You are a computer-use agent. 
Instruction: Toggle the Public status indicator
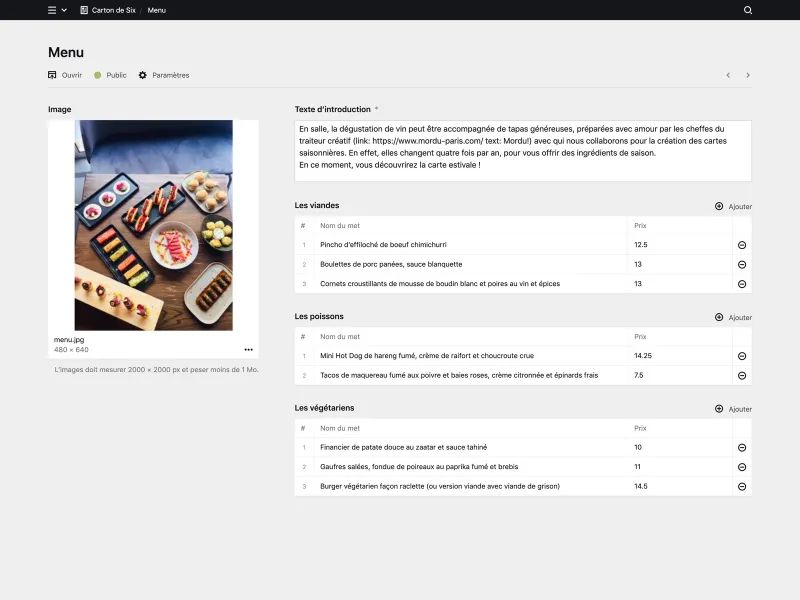point(97,74)
